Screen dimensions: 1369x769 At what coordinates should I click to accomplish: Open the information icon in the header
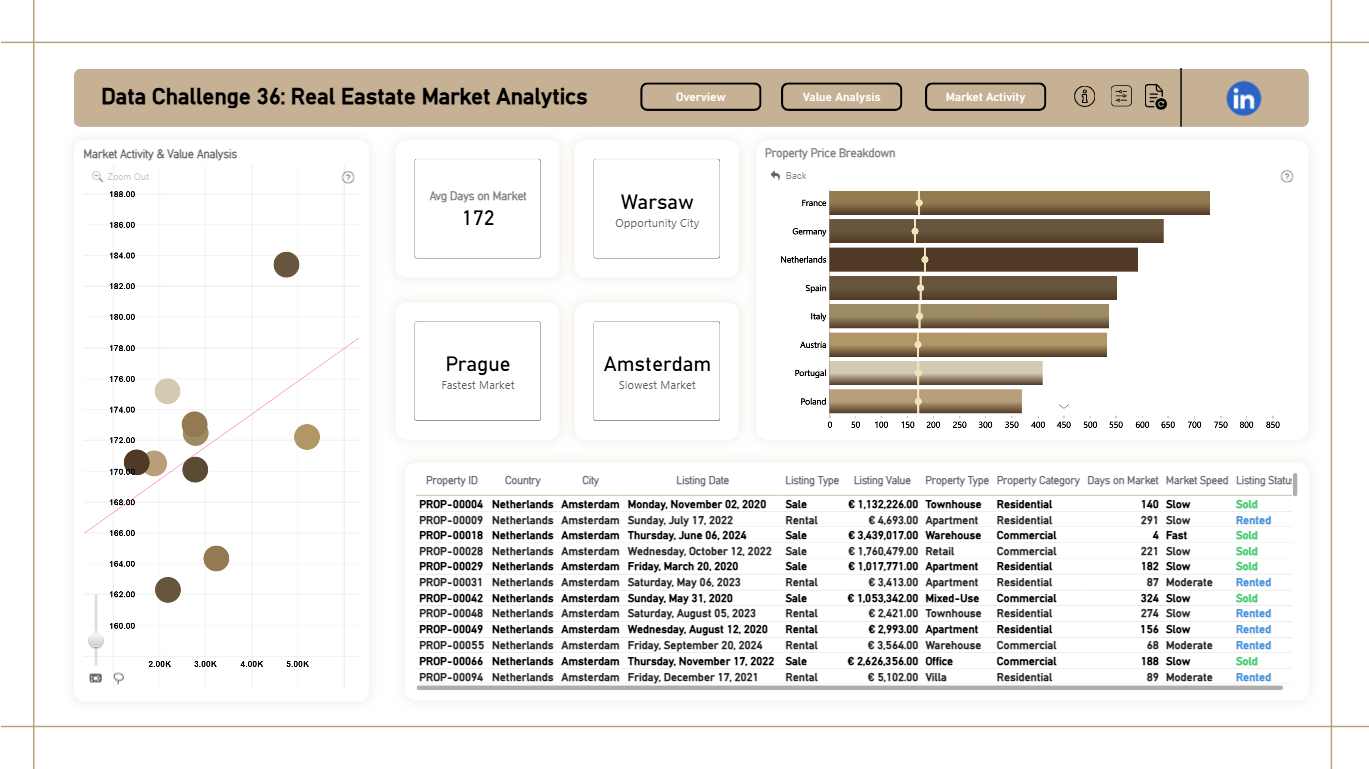[1085, 97]
